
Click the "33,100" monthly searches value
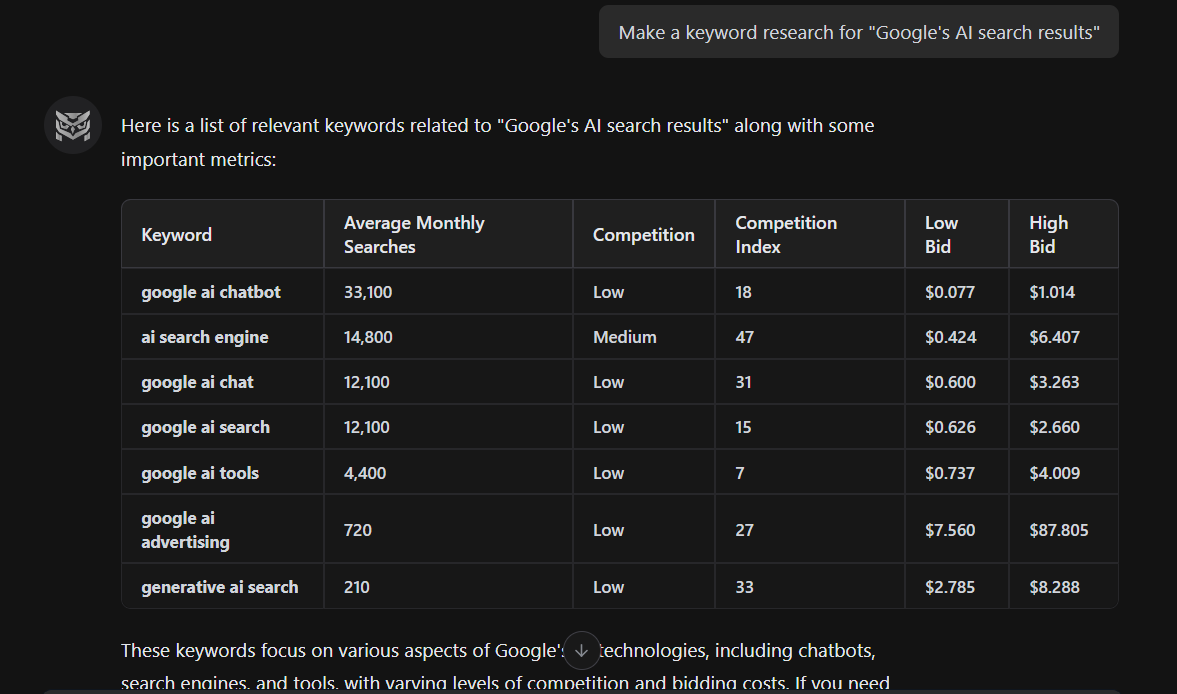(x=367, y=292)
